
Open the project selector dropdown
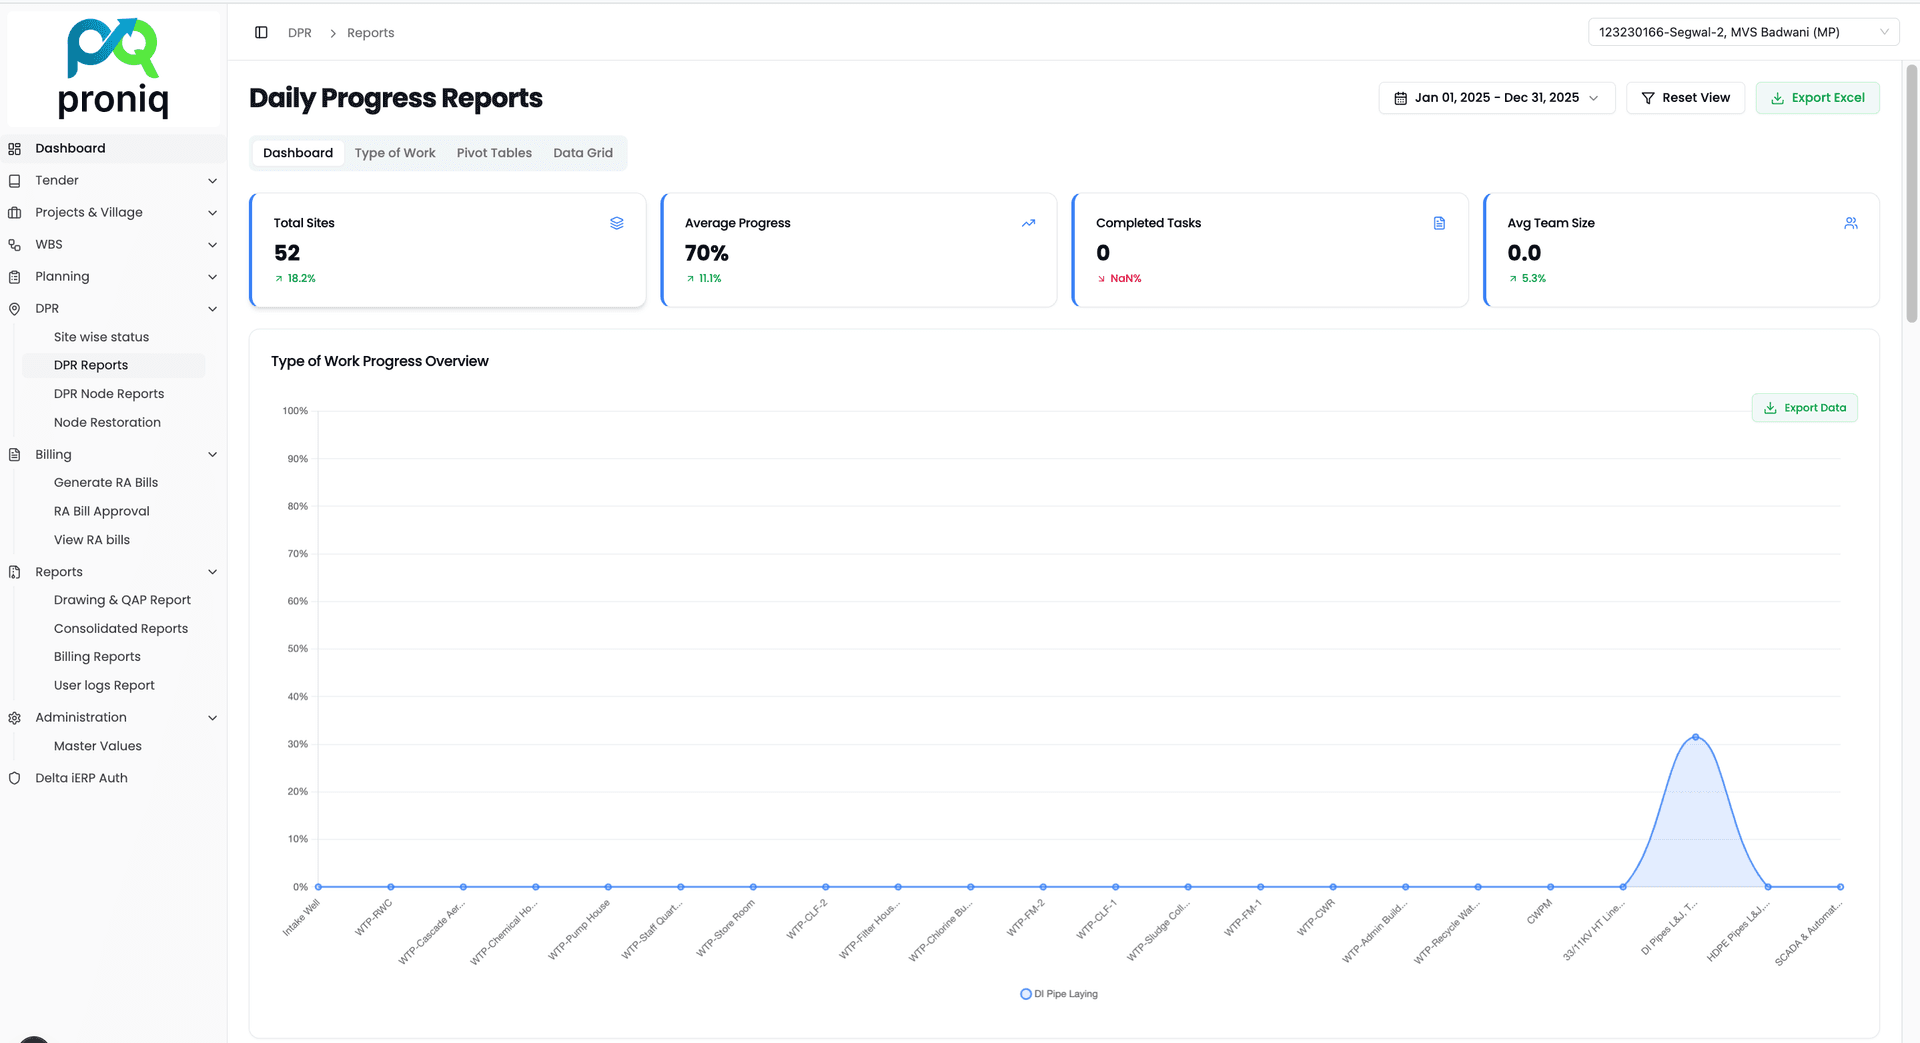(1743, 33)
